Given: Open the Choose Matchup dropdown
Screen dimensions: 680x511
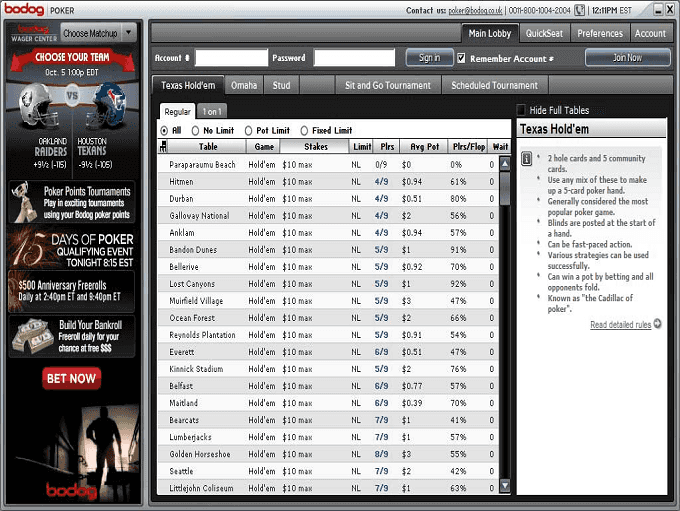Looking at the screenshot, I should [98, 33].
